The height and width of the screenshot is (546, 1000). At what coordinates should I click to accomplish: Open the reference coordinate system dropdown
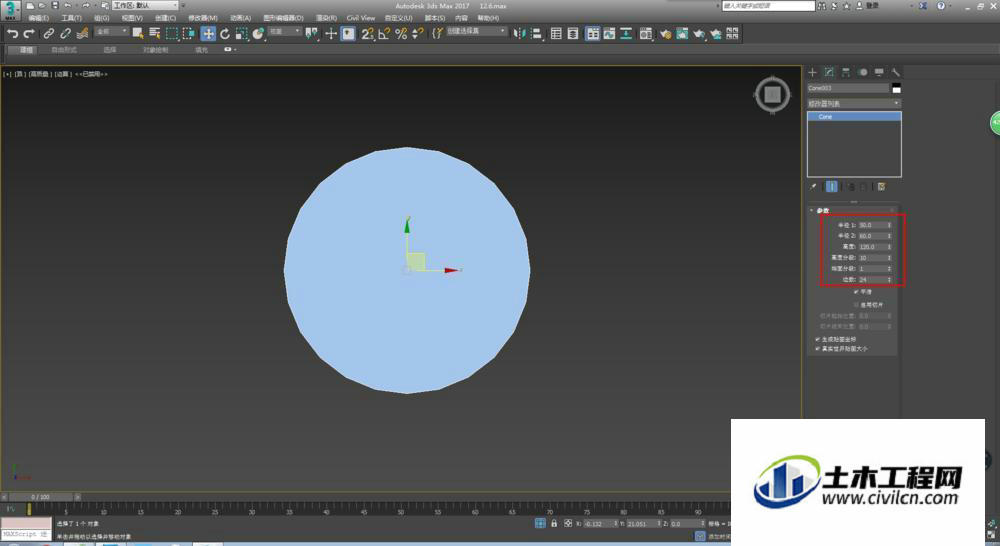284,31
